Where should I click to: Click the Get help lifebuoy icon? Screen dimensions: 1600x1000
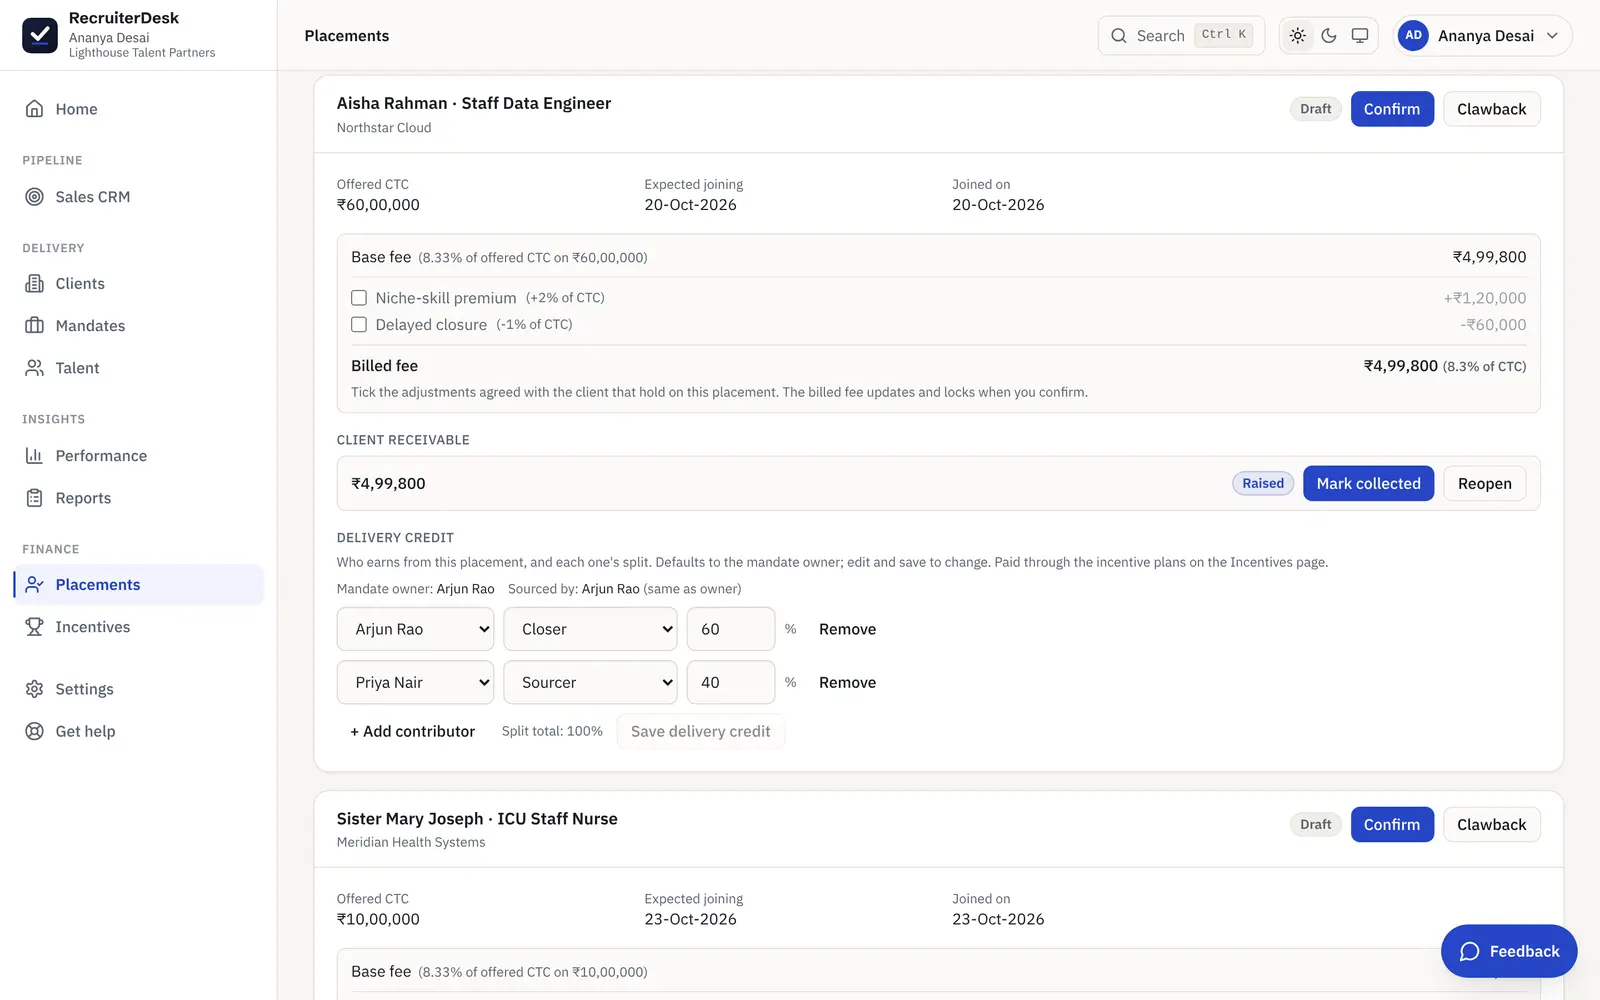34,731
